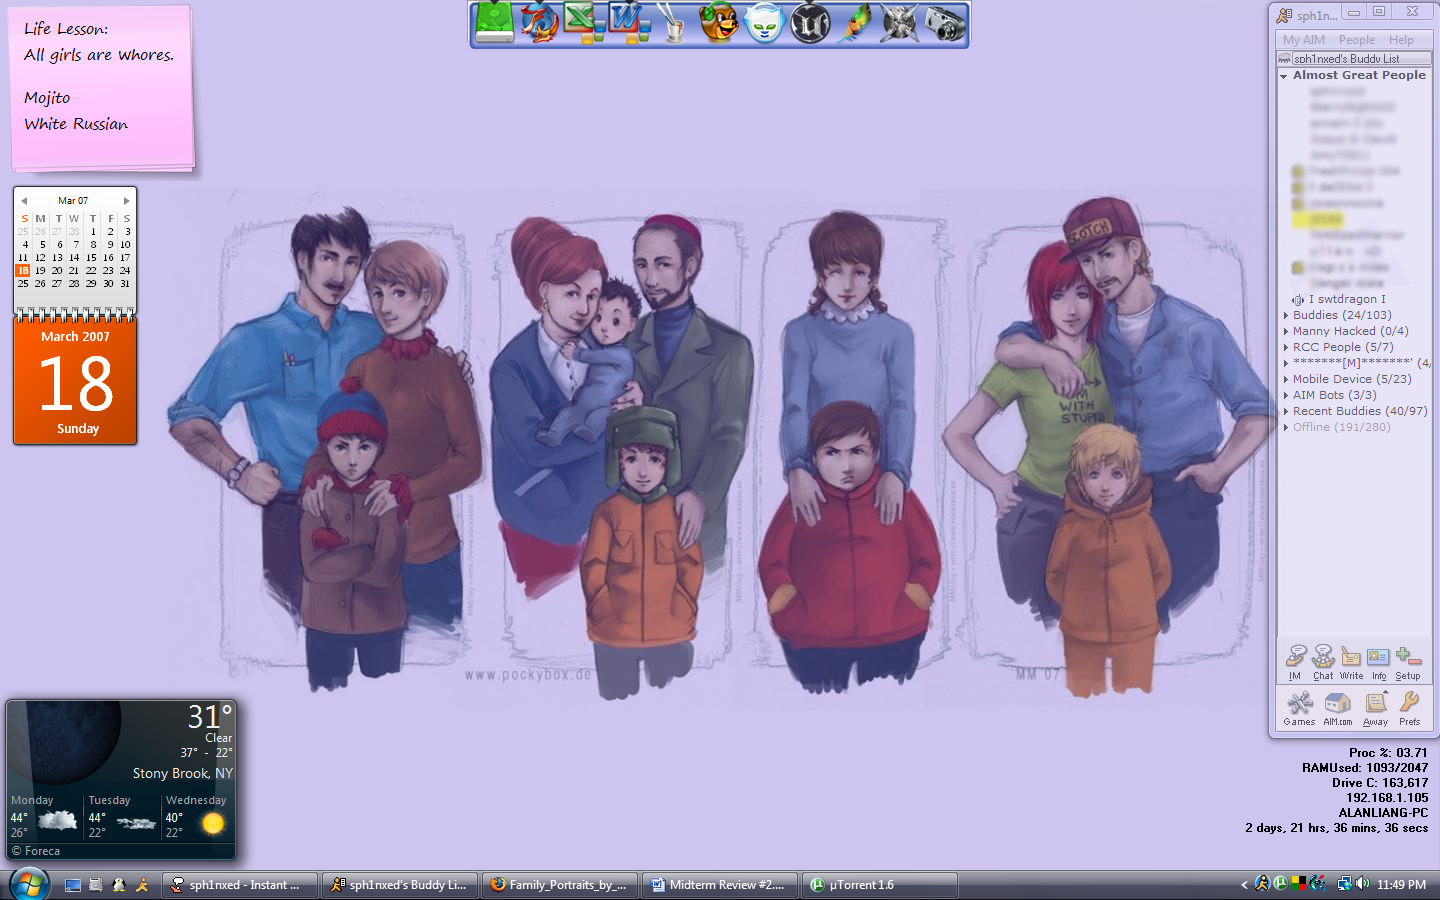Click the Setup icon in AIM
This screenshot has width=1440, height=900.
click(1408, 662)
